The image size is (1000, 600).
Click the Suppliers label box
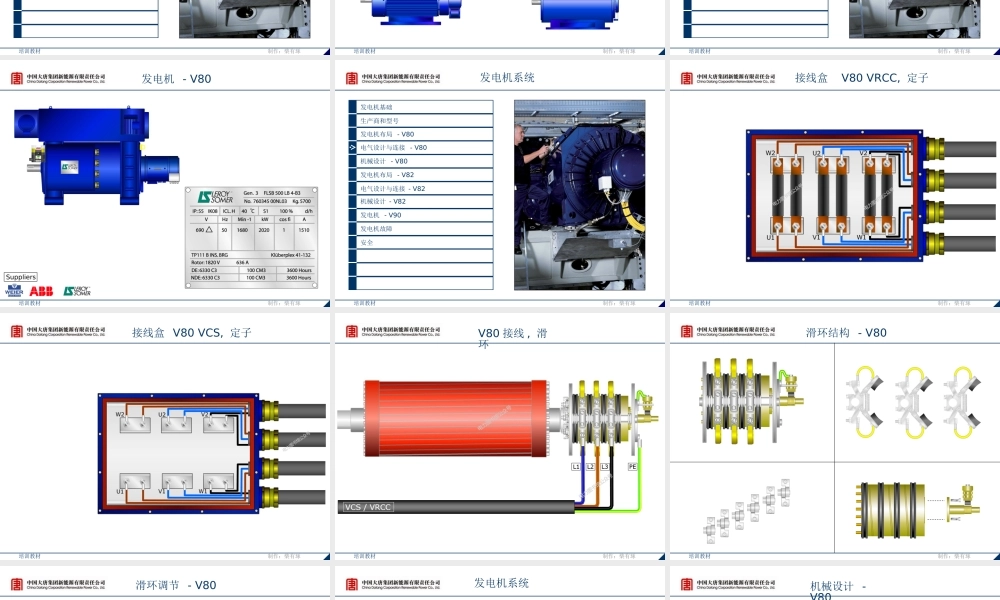pos(20,277)
